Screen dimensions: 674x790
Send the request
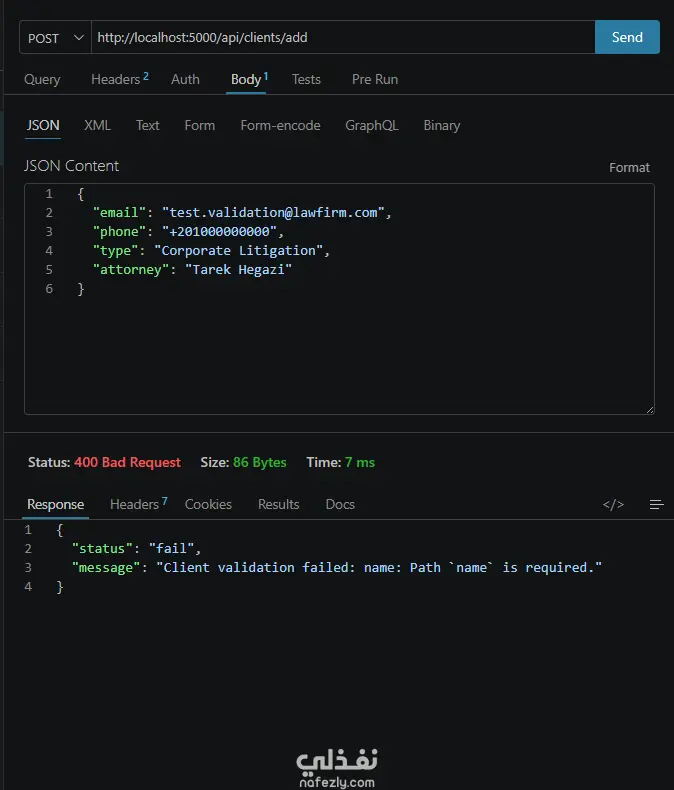627,37
